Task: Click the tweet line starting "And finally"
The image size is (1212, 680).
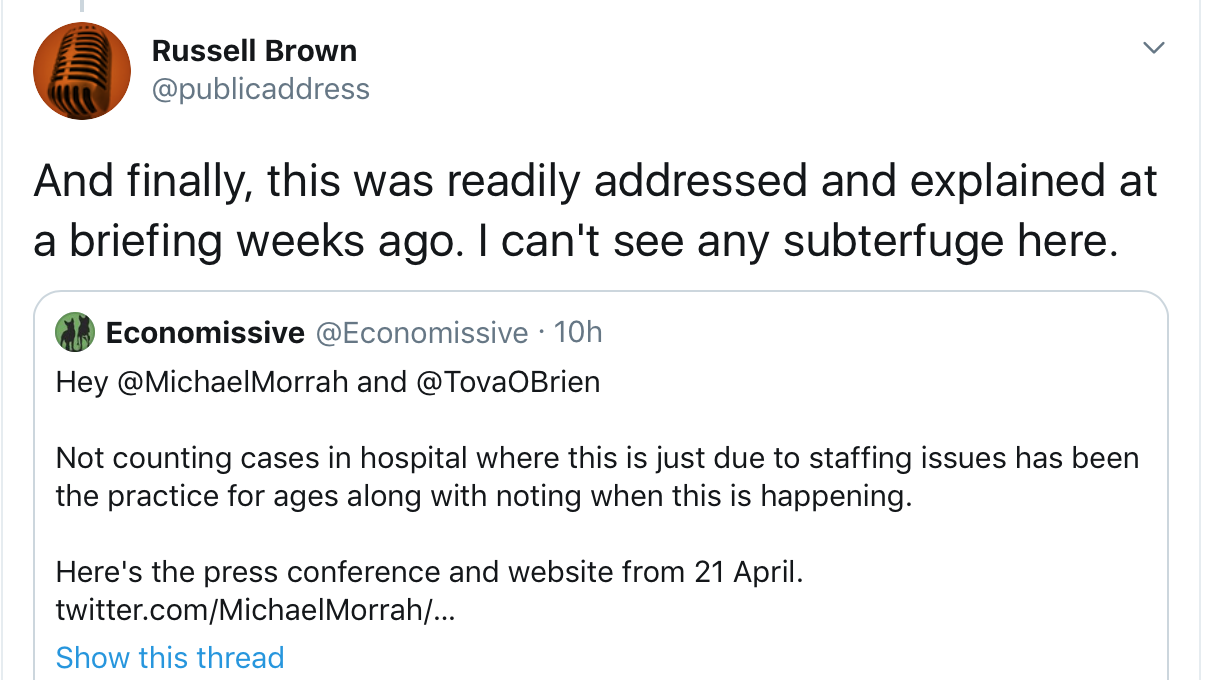Action: 595,181
